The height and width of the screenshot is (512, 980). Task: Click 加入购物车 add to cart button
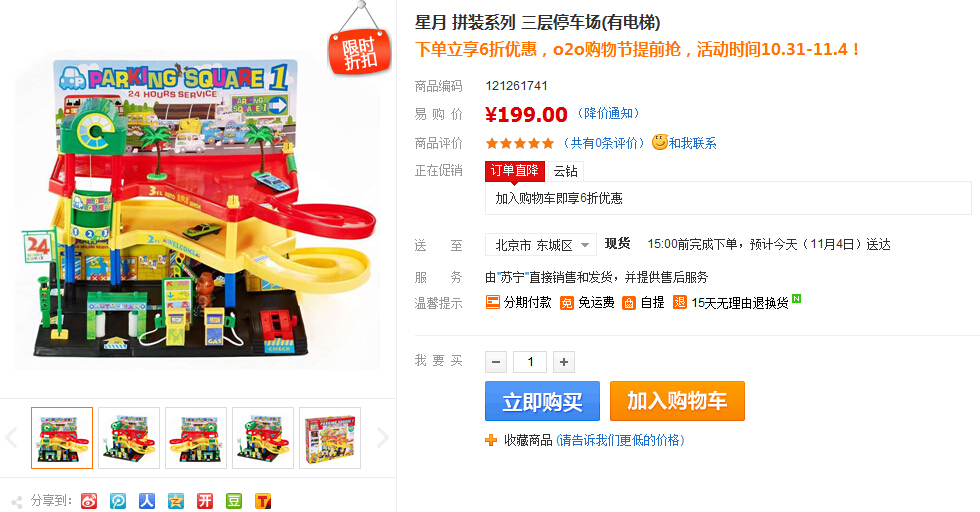coord(678,401)
